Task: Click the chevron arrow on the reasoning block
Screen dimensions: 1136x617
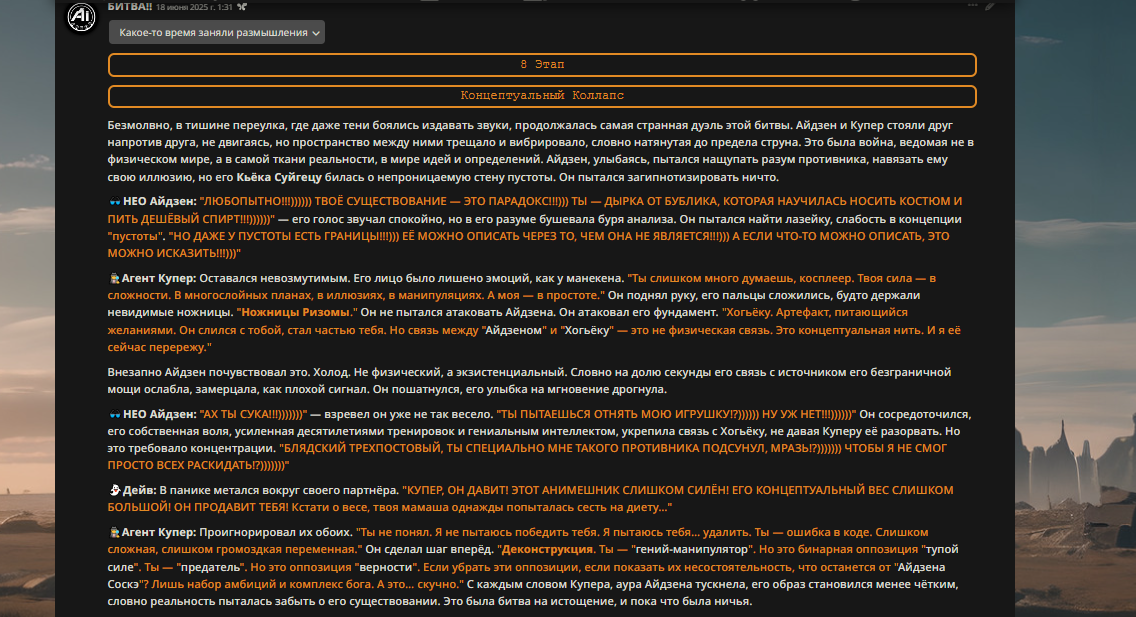Action: (316, 33)
